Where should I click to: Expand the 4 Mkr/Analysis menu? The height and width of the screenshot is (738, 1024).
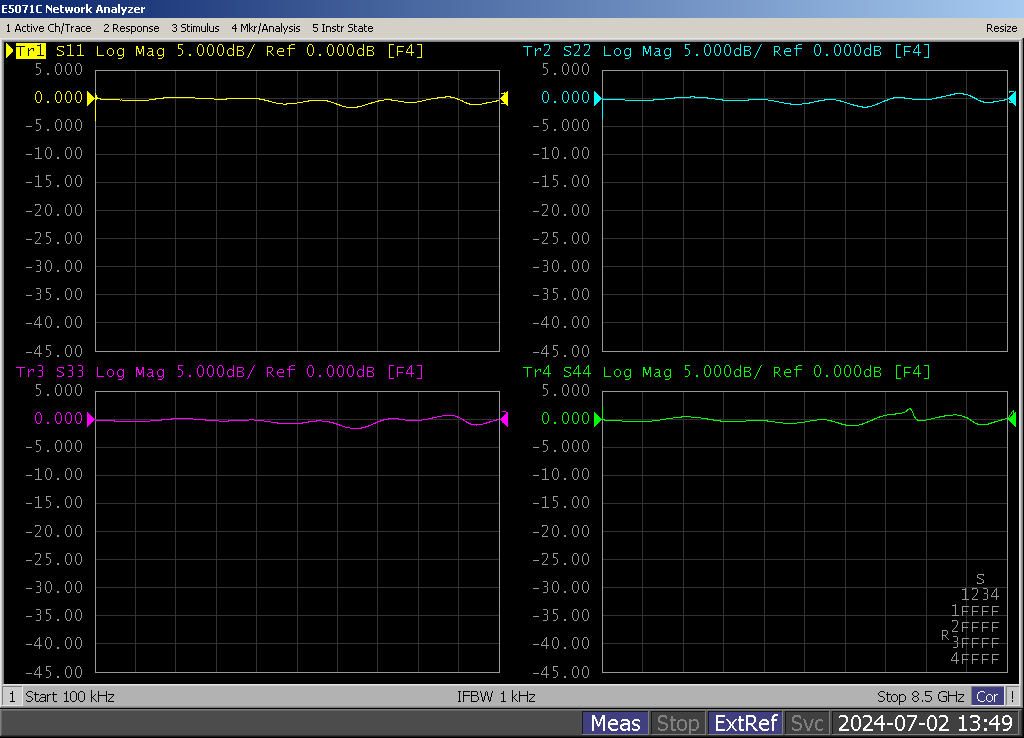point(265,28)
